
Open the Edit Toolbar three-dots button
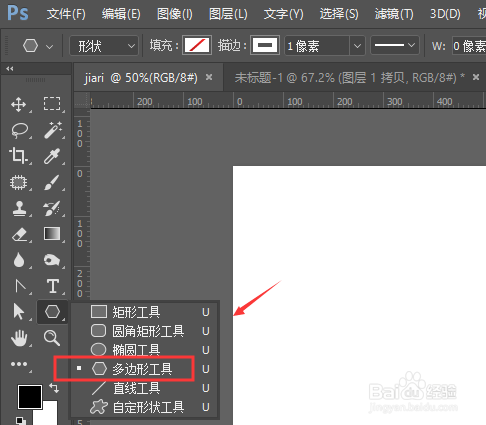click(x=19, y=364)
